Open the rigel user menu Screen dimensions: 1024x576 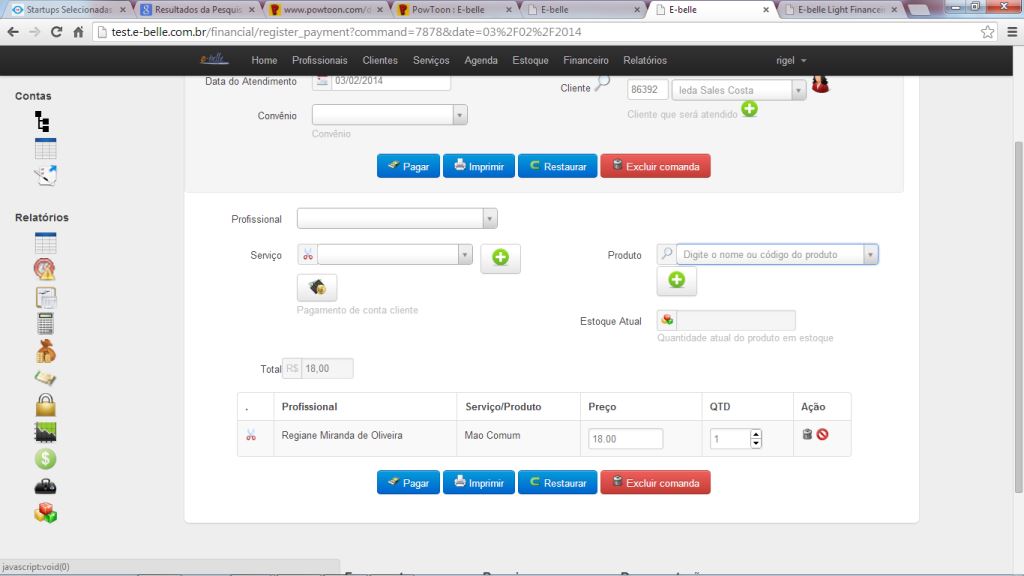click(x=791, y=60)
